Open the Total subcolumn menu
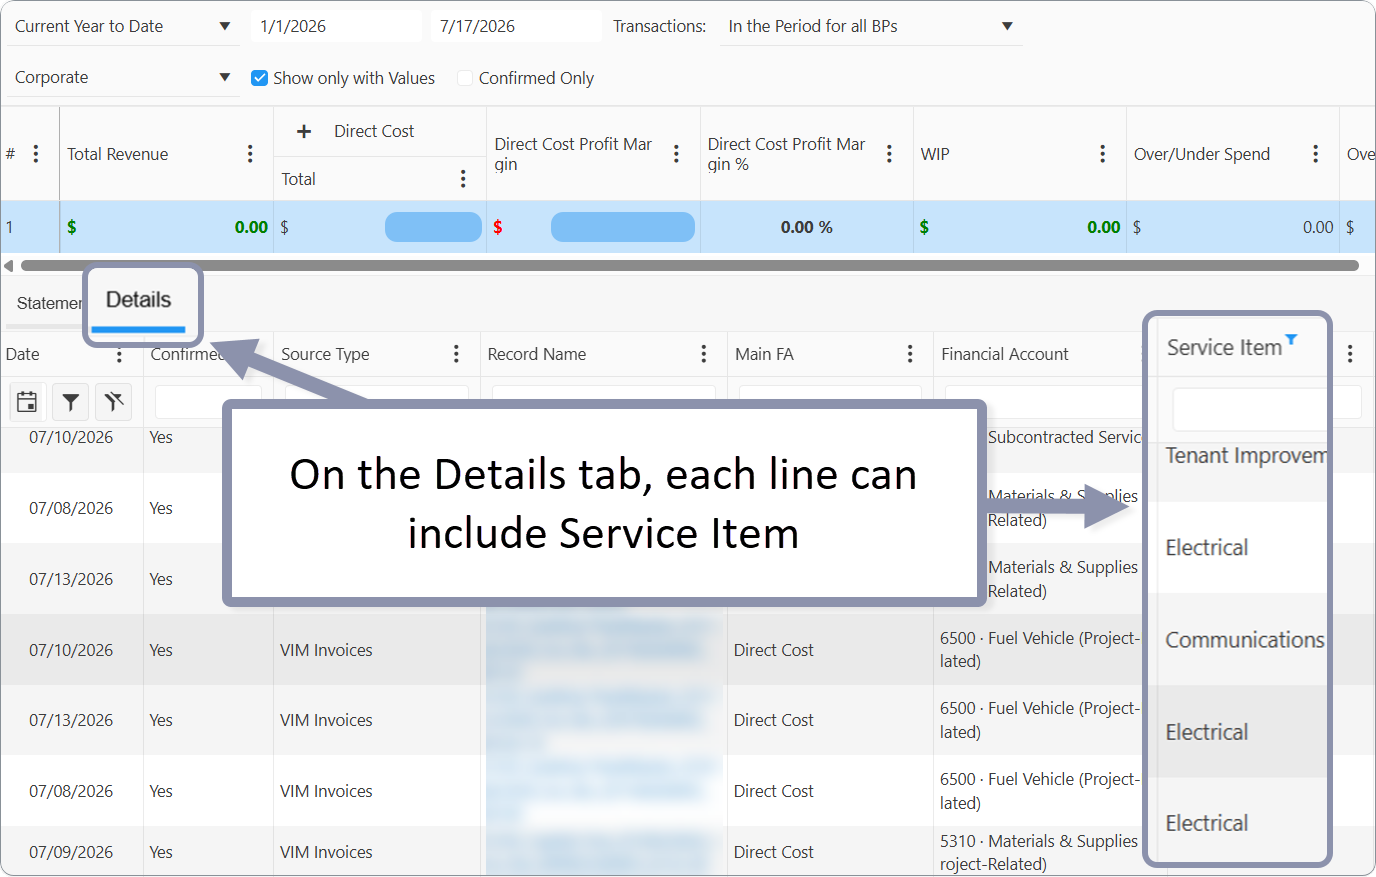 point(463,178)
